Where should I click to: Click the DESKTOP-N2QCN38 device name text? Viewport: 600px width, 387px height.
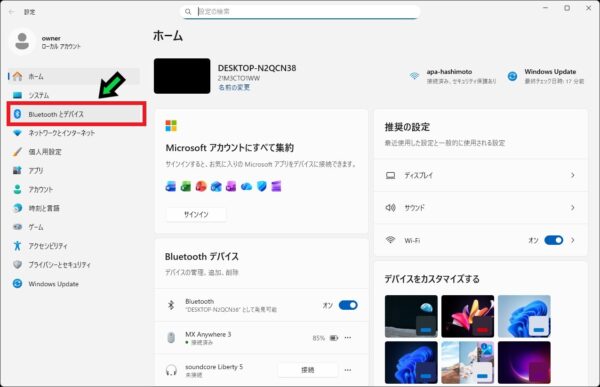pyautogui.click(x=257, y=68)
